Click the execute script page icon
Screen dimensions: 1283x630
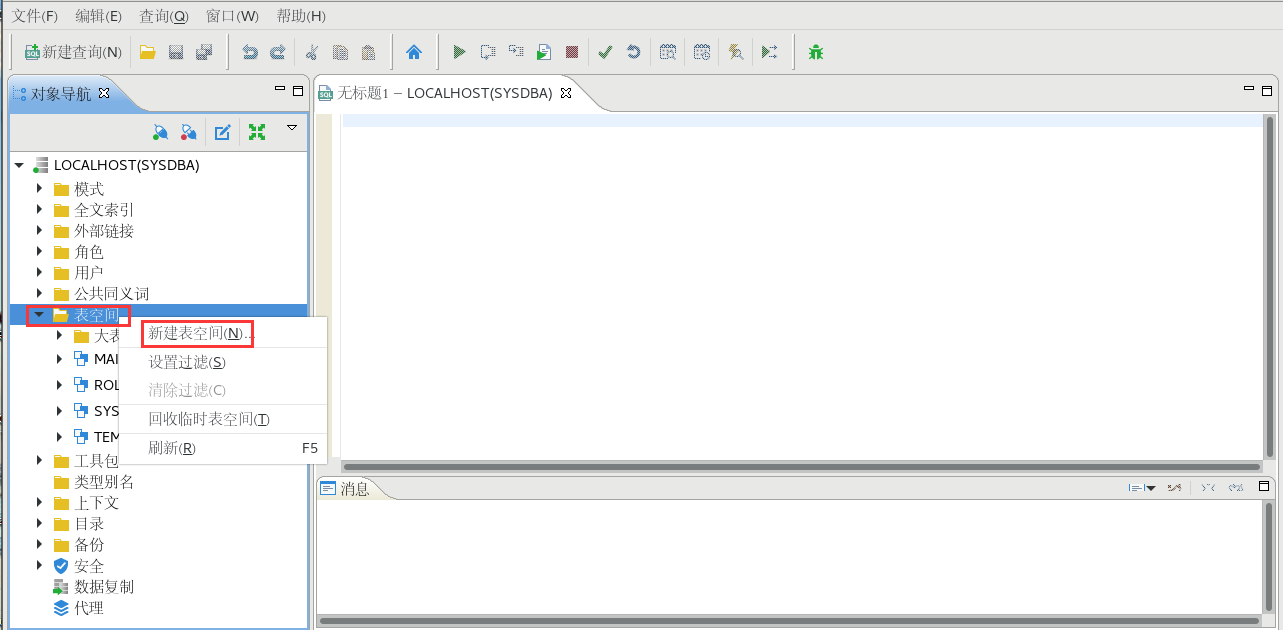point(544,52)
